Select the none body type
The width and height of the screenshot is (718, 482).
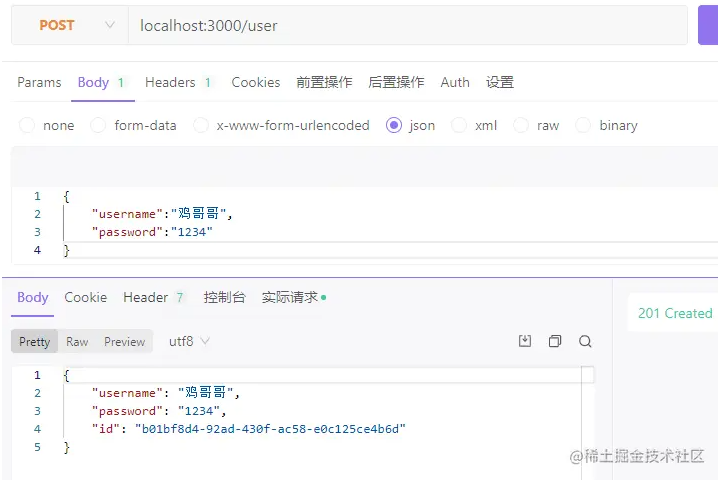(x=46, y=125)
